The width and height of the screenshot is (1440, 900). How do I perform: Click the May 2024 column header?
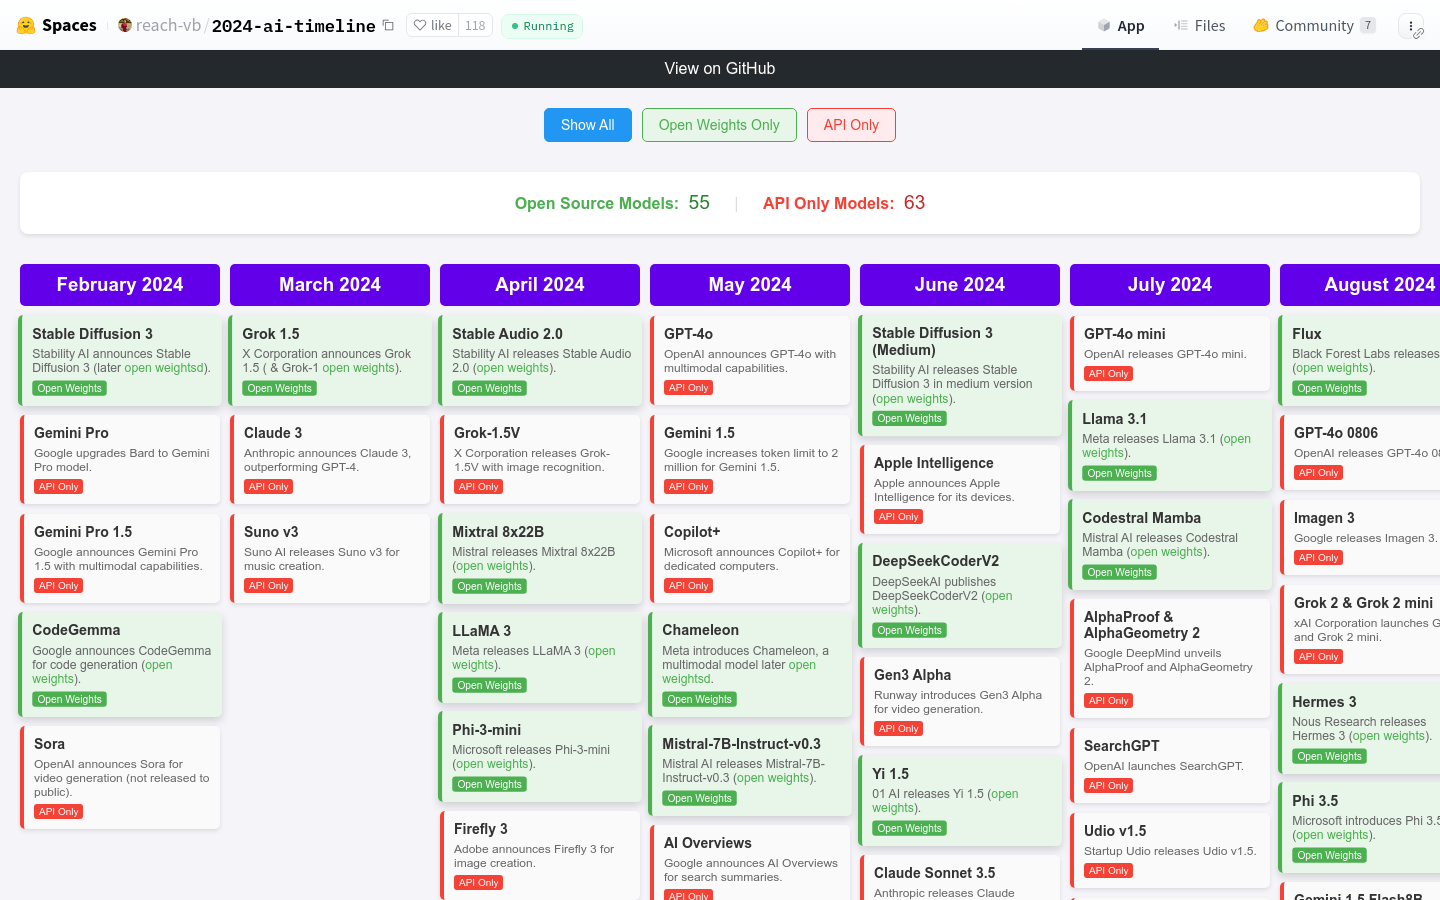[x=750, y=285]
